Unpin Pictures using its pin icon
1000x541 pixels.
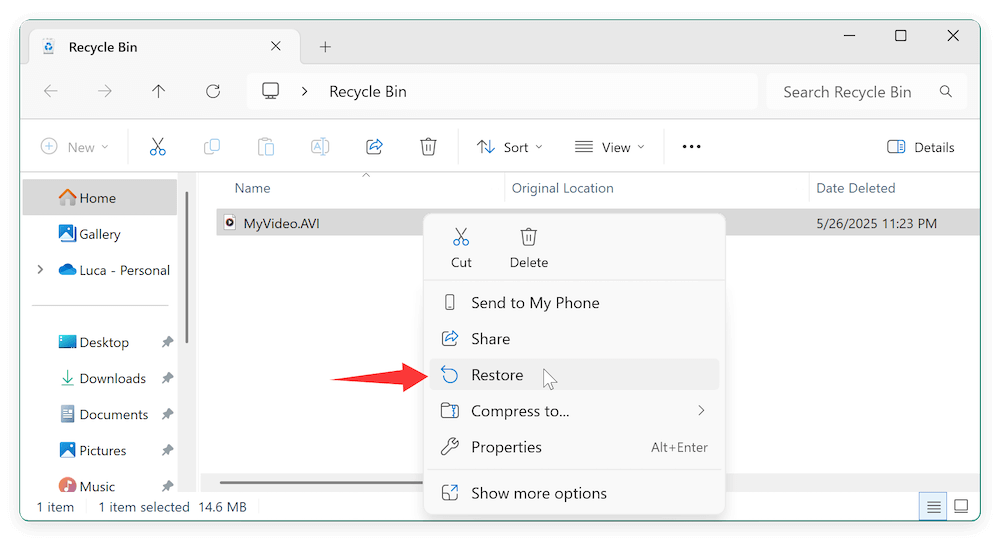[167, 450]
